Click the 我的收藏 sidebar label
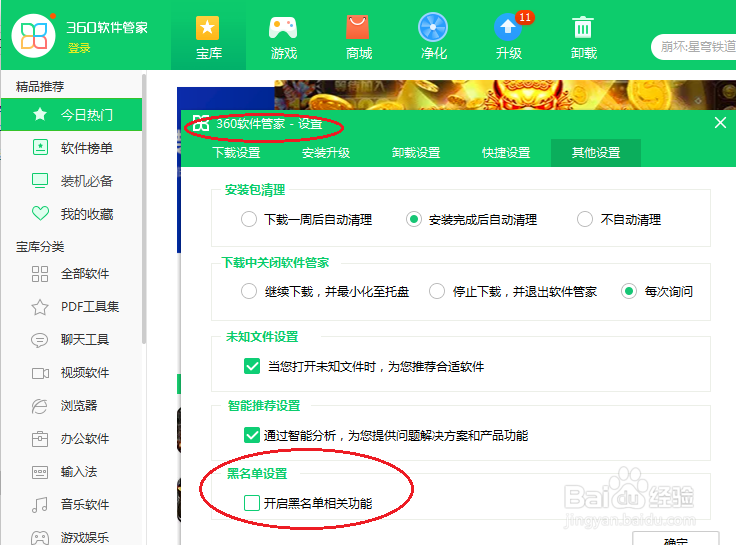Screen dimensions: 736x545 pos(87,214)
